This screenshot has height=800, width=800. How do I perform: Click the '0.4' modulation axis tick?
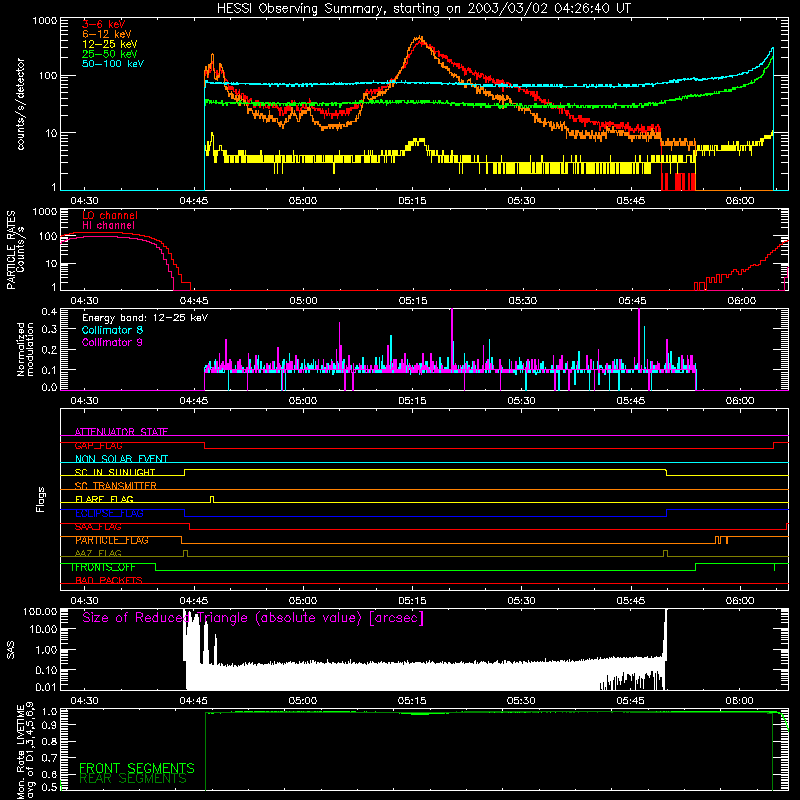pos(49,312)
